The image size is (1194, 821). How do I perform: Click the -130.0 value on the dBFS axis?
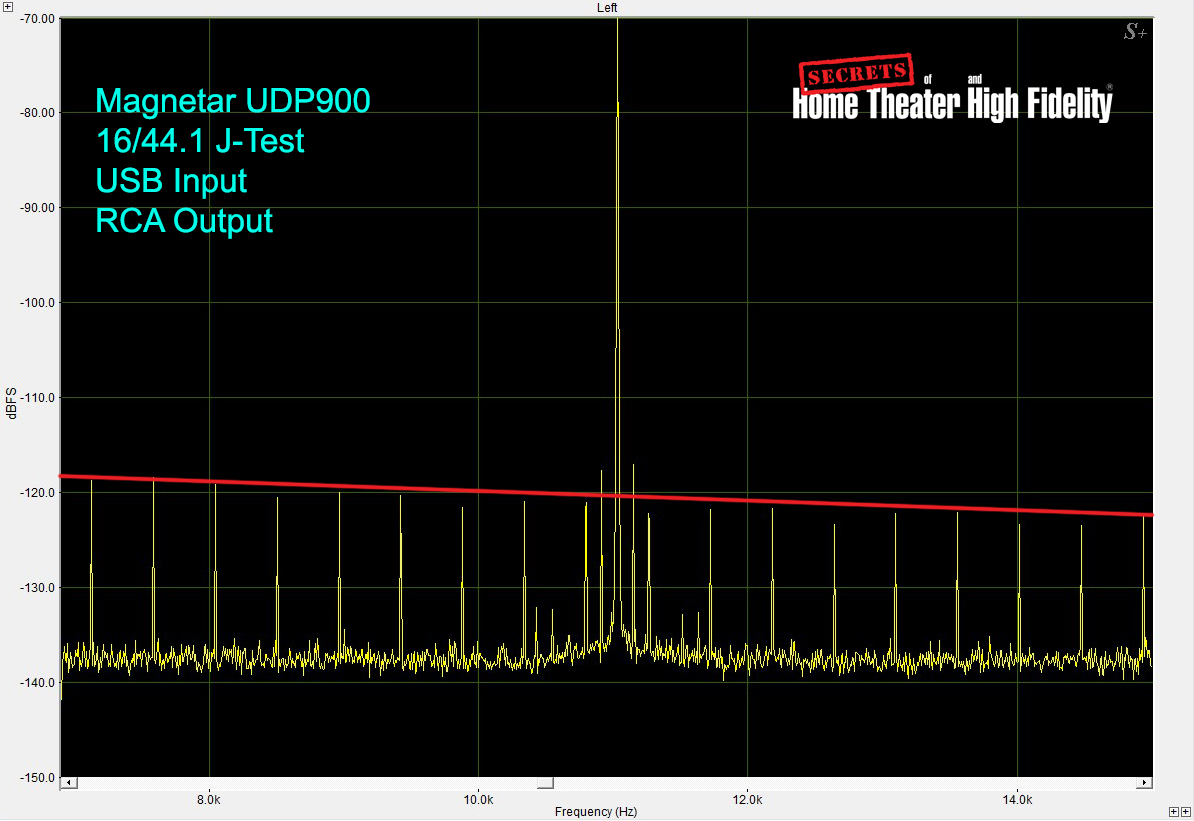click(37, 588)
